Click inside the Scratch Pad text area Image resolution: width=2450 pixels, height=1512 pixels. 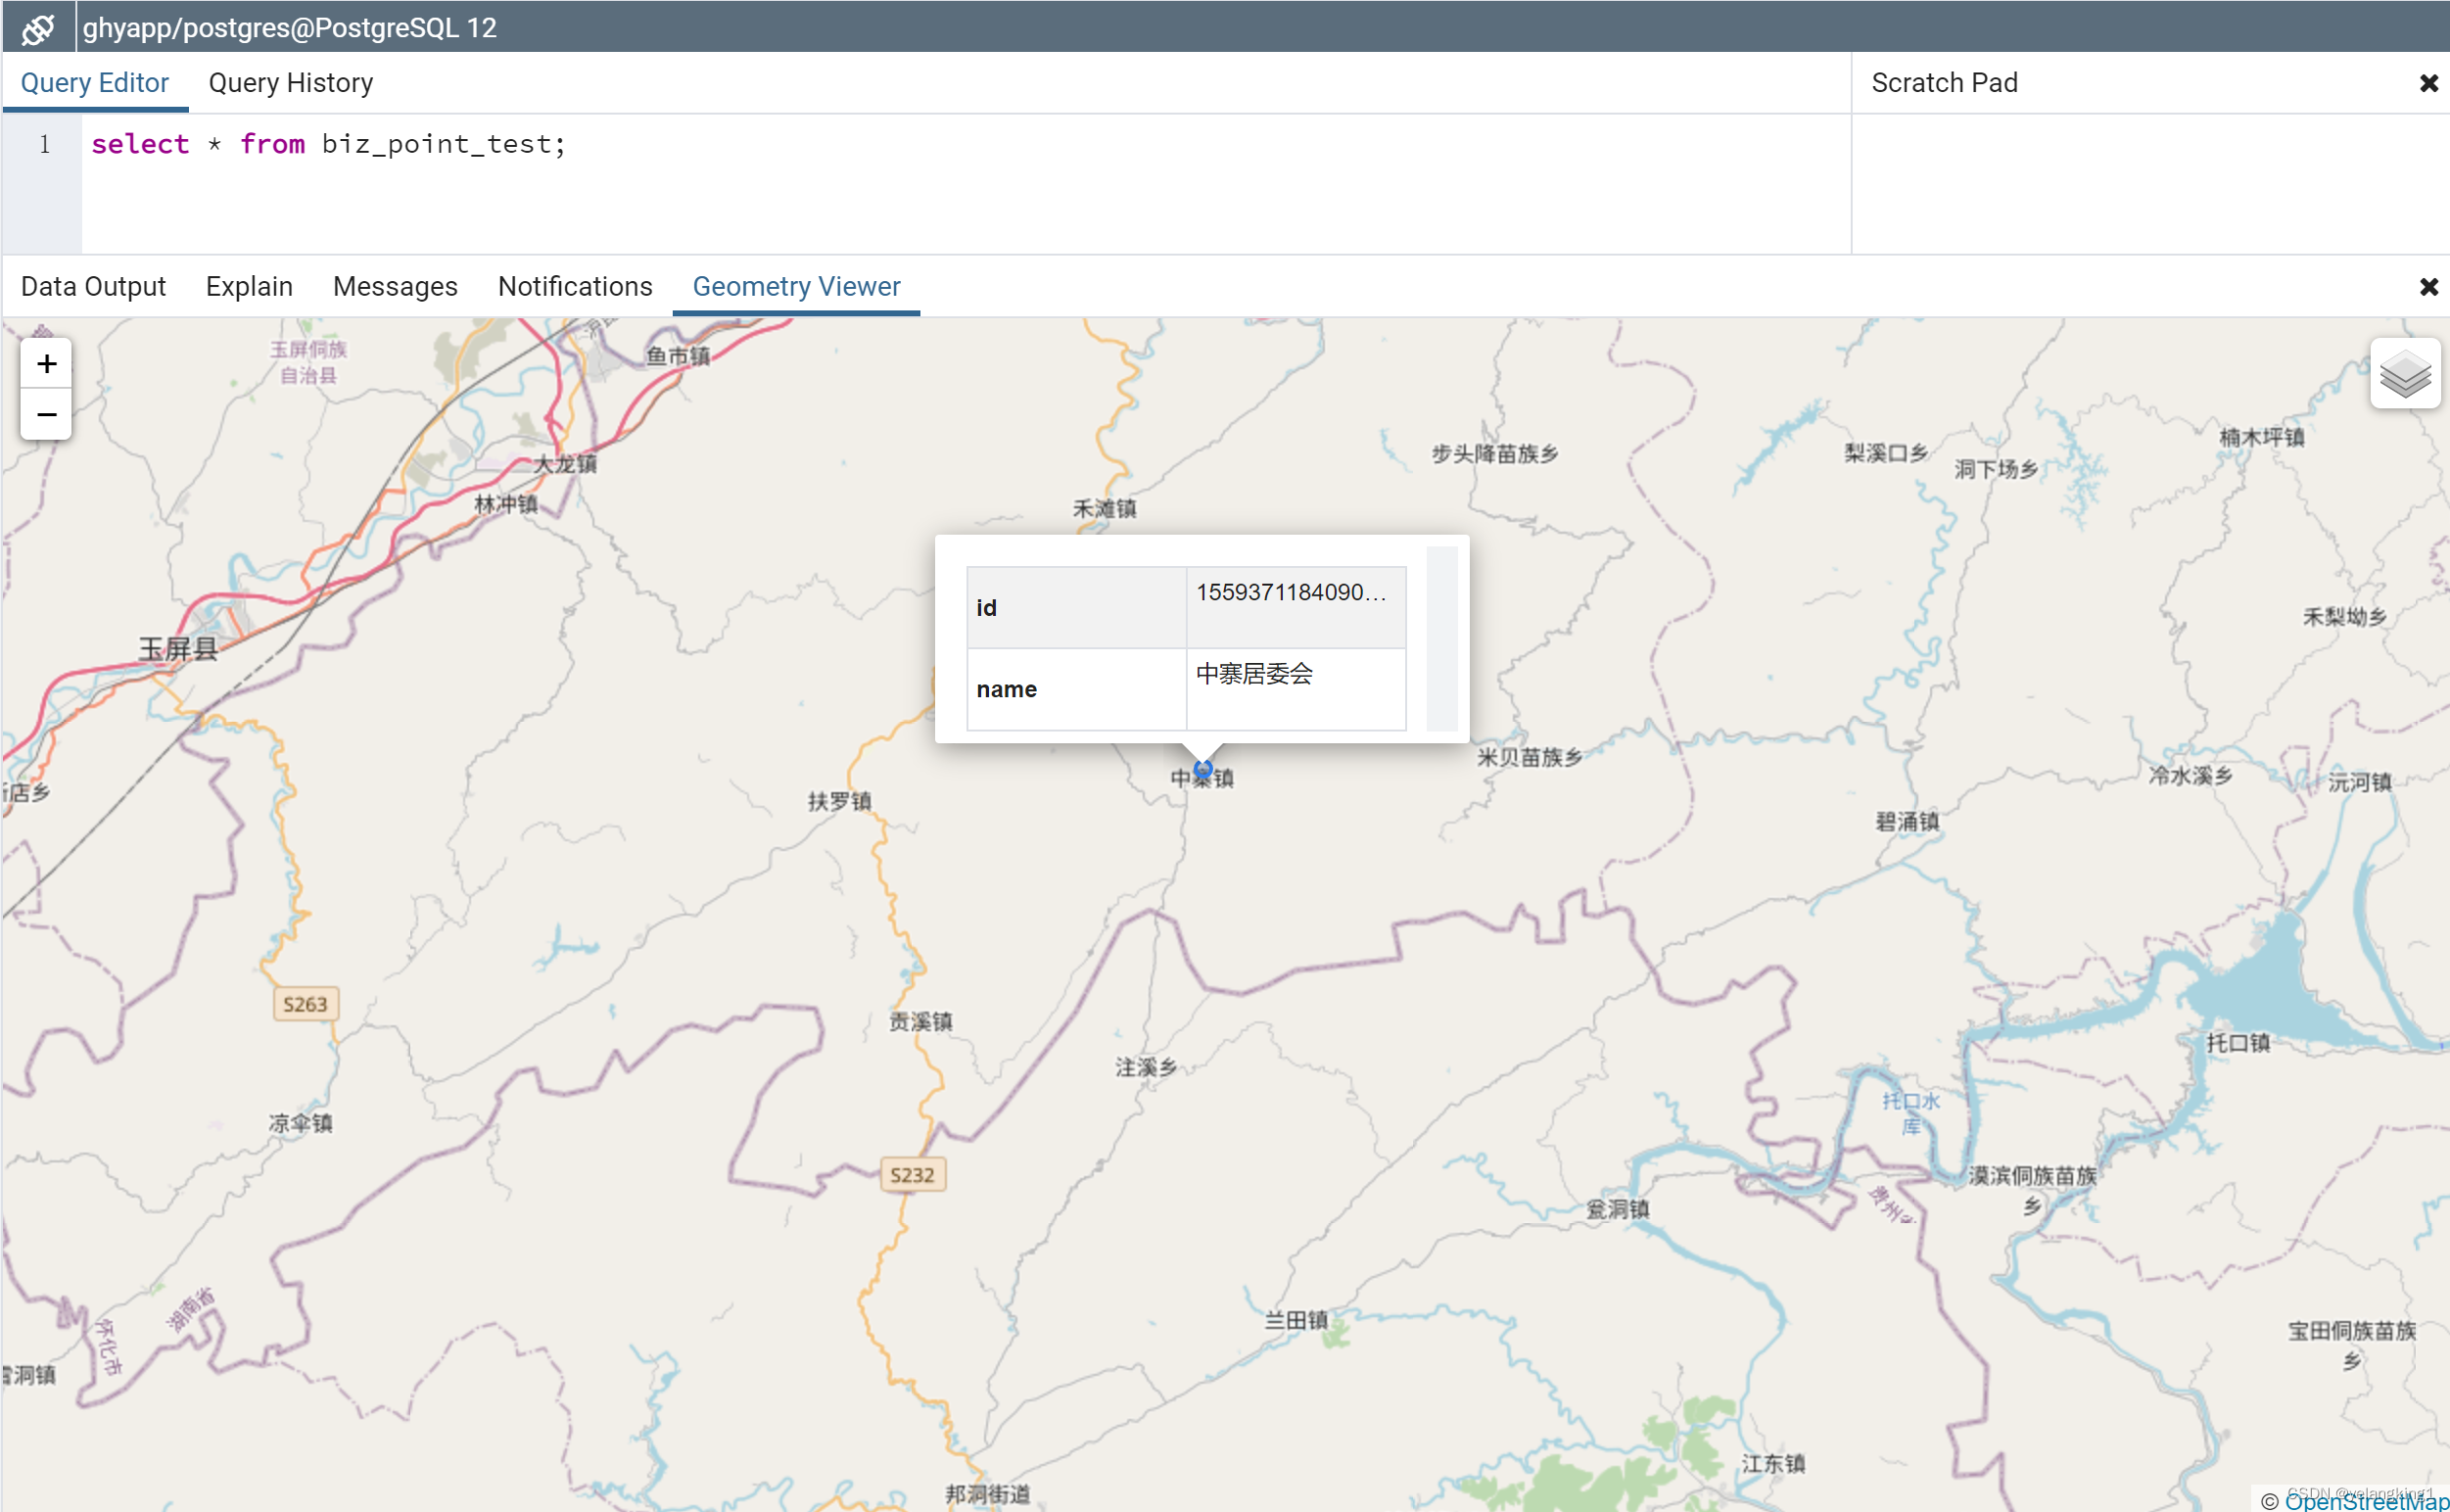click(x=2150, y=183)
